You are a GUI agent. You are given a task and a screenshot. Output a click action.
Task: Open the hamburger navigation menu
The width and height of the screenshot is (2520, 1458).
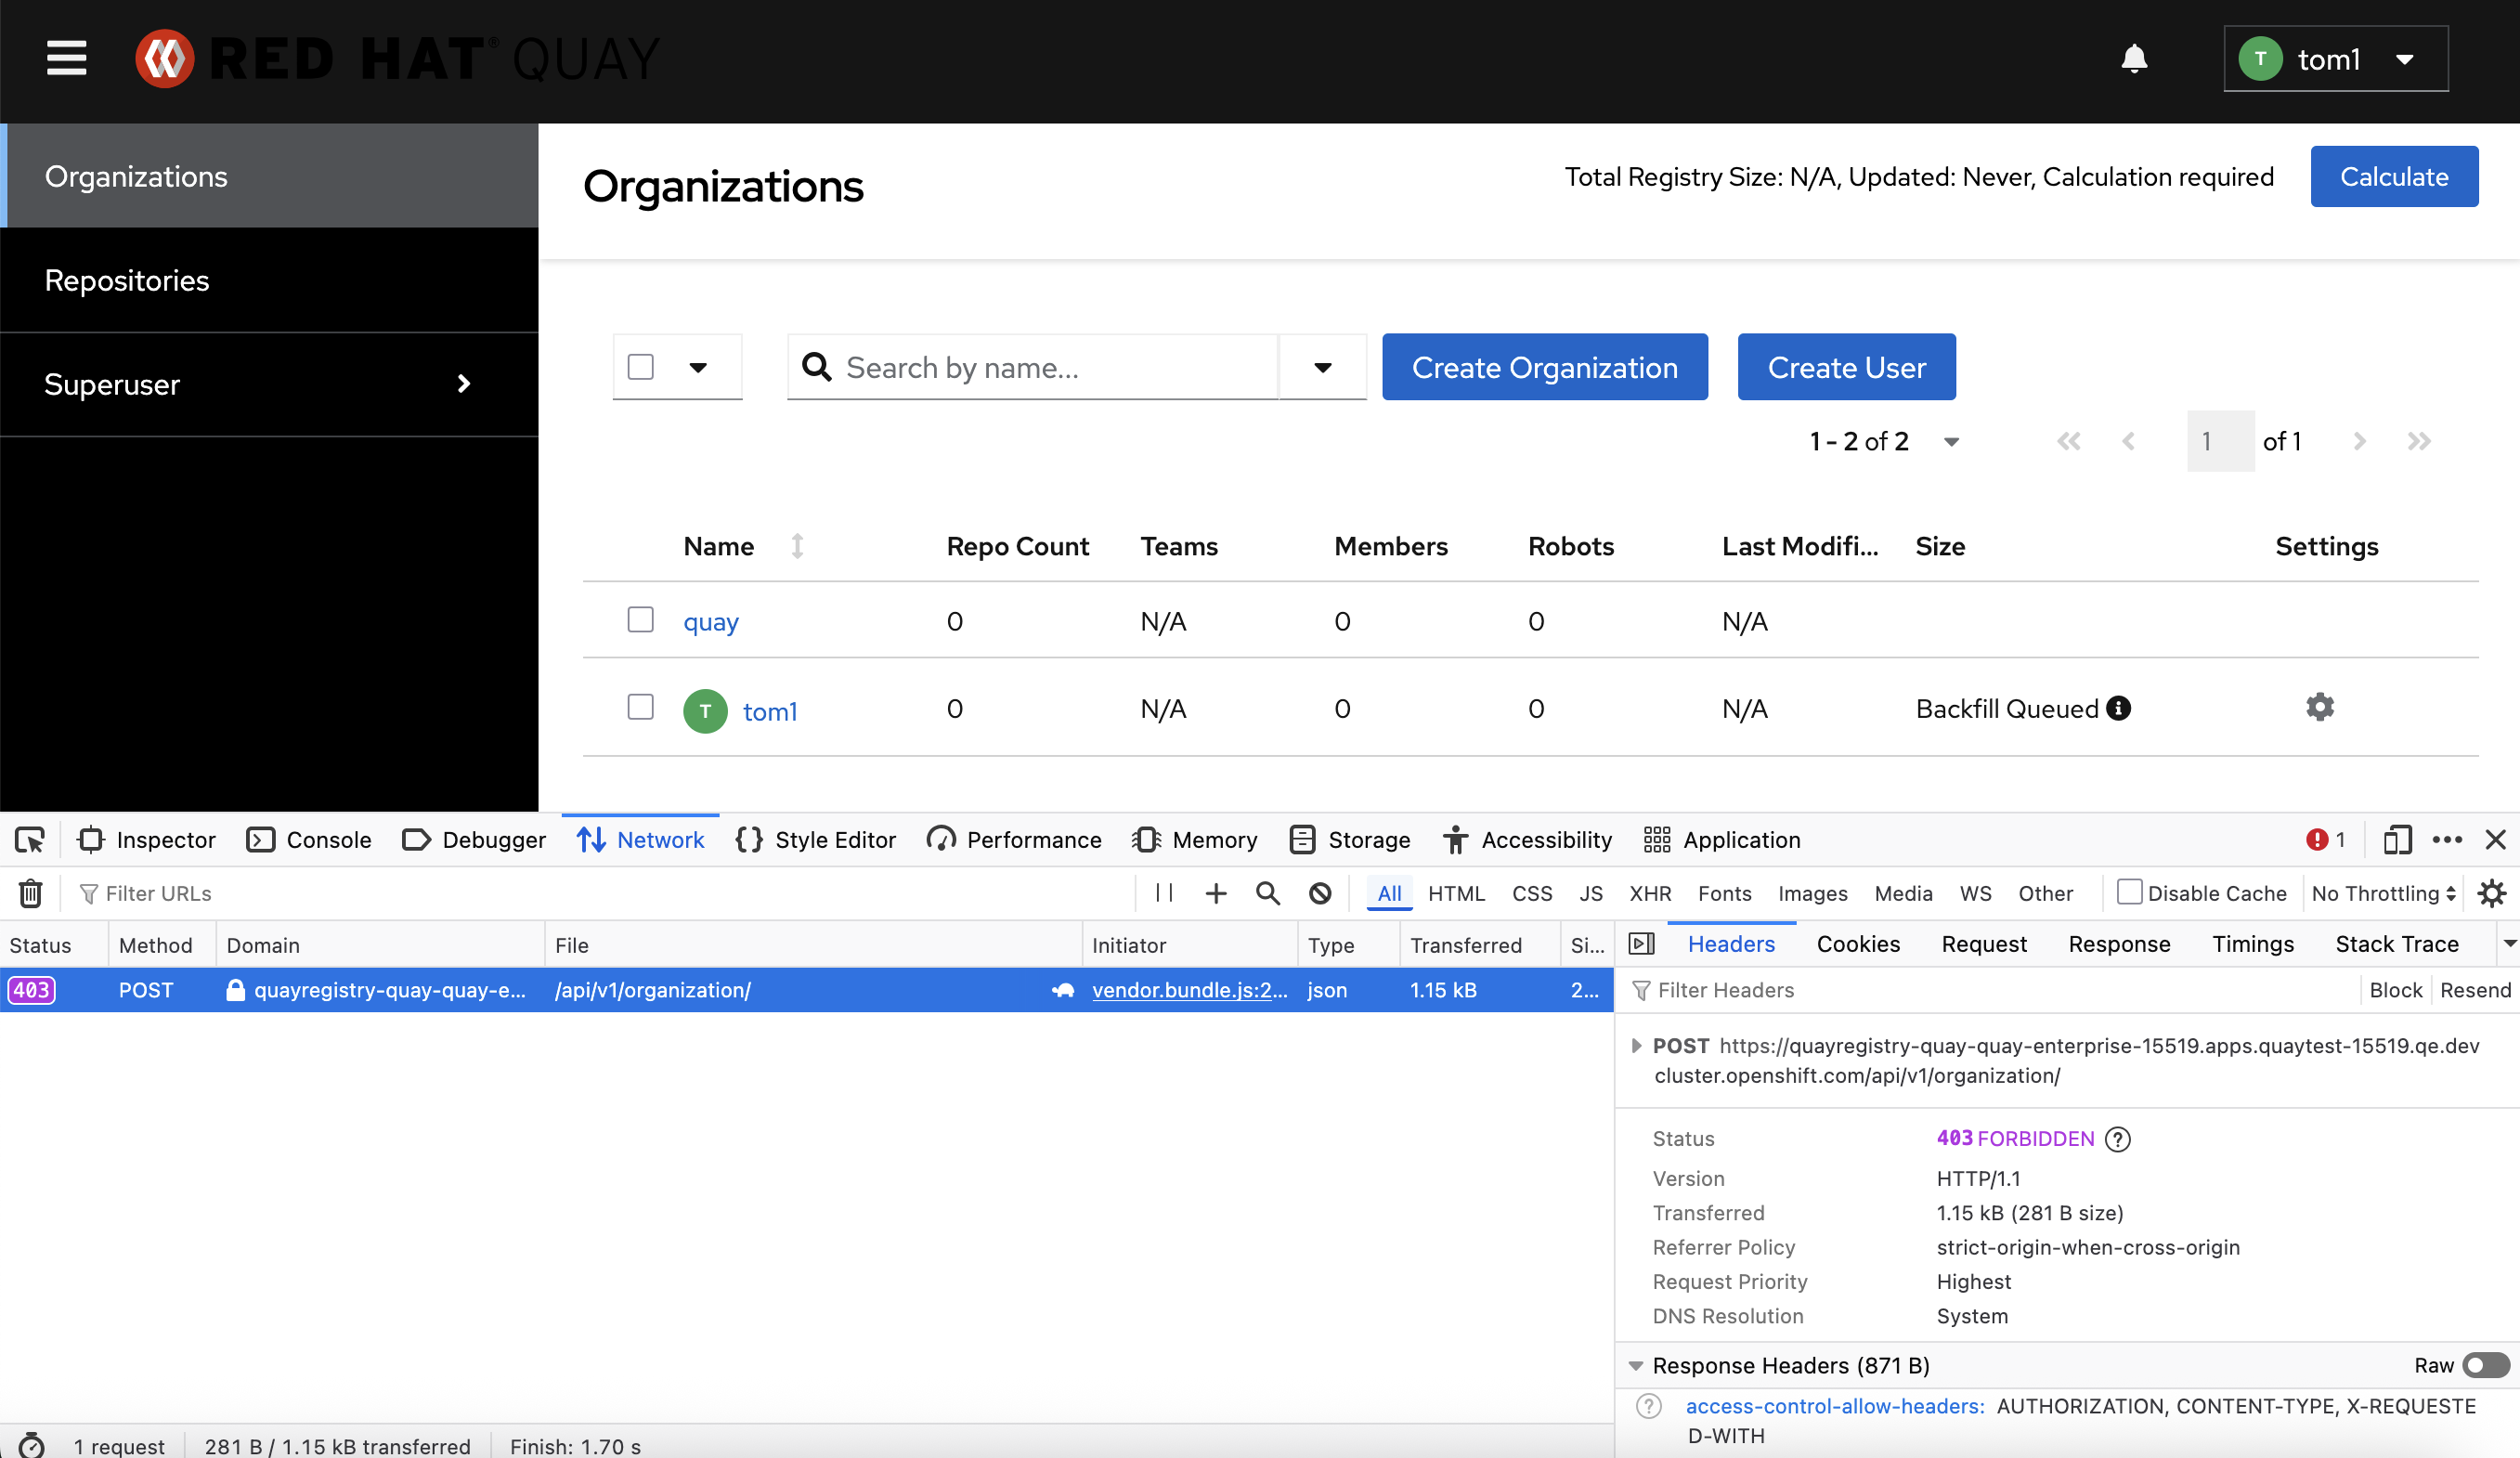[x=66, y=58]
